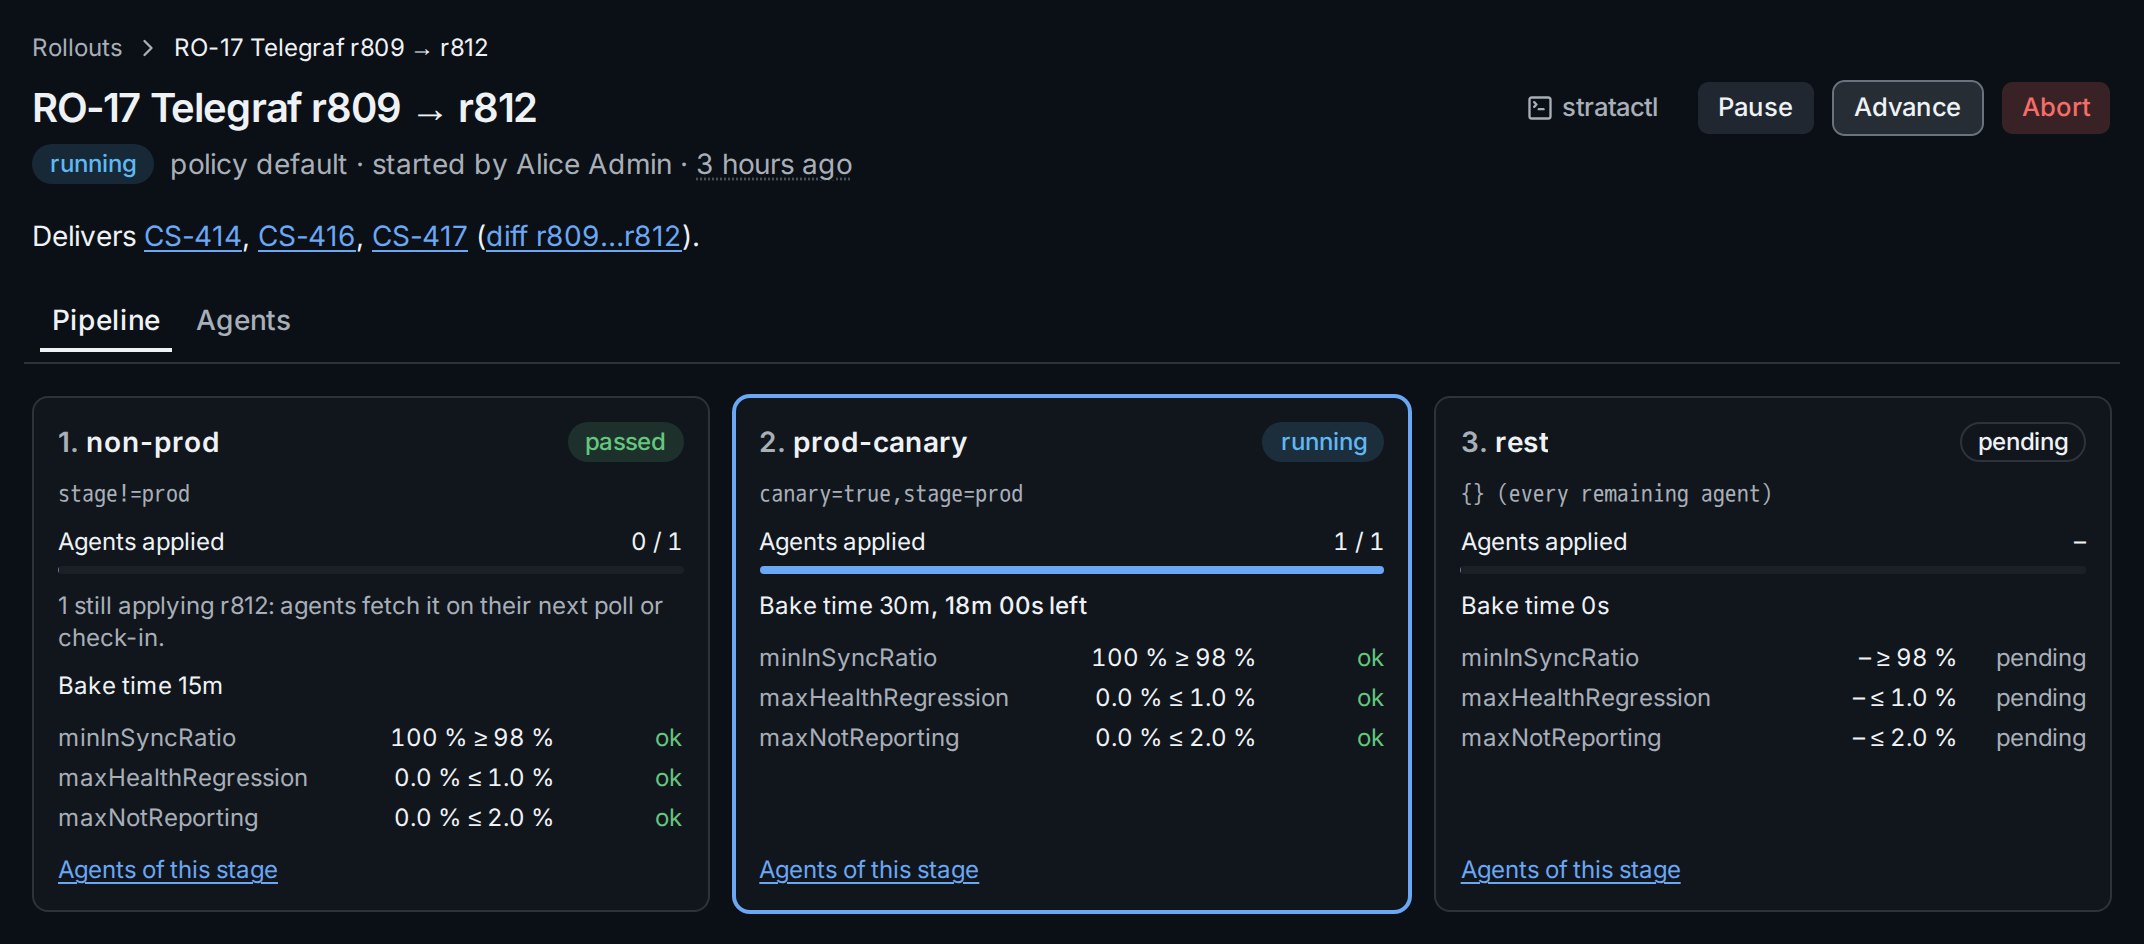Advance the rollout to next stage
Screen dimensions: 2144x944
(x=1907, y=108)
